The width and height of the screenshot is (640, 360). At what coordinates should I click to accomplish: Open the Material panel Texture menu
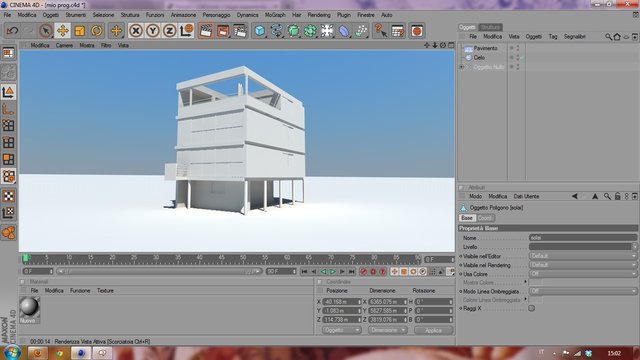tap(105, 291)
